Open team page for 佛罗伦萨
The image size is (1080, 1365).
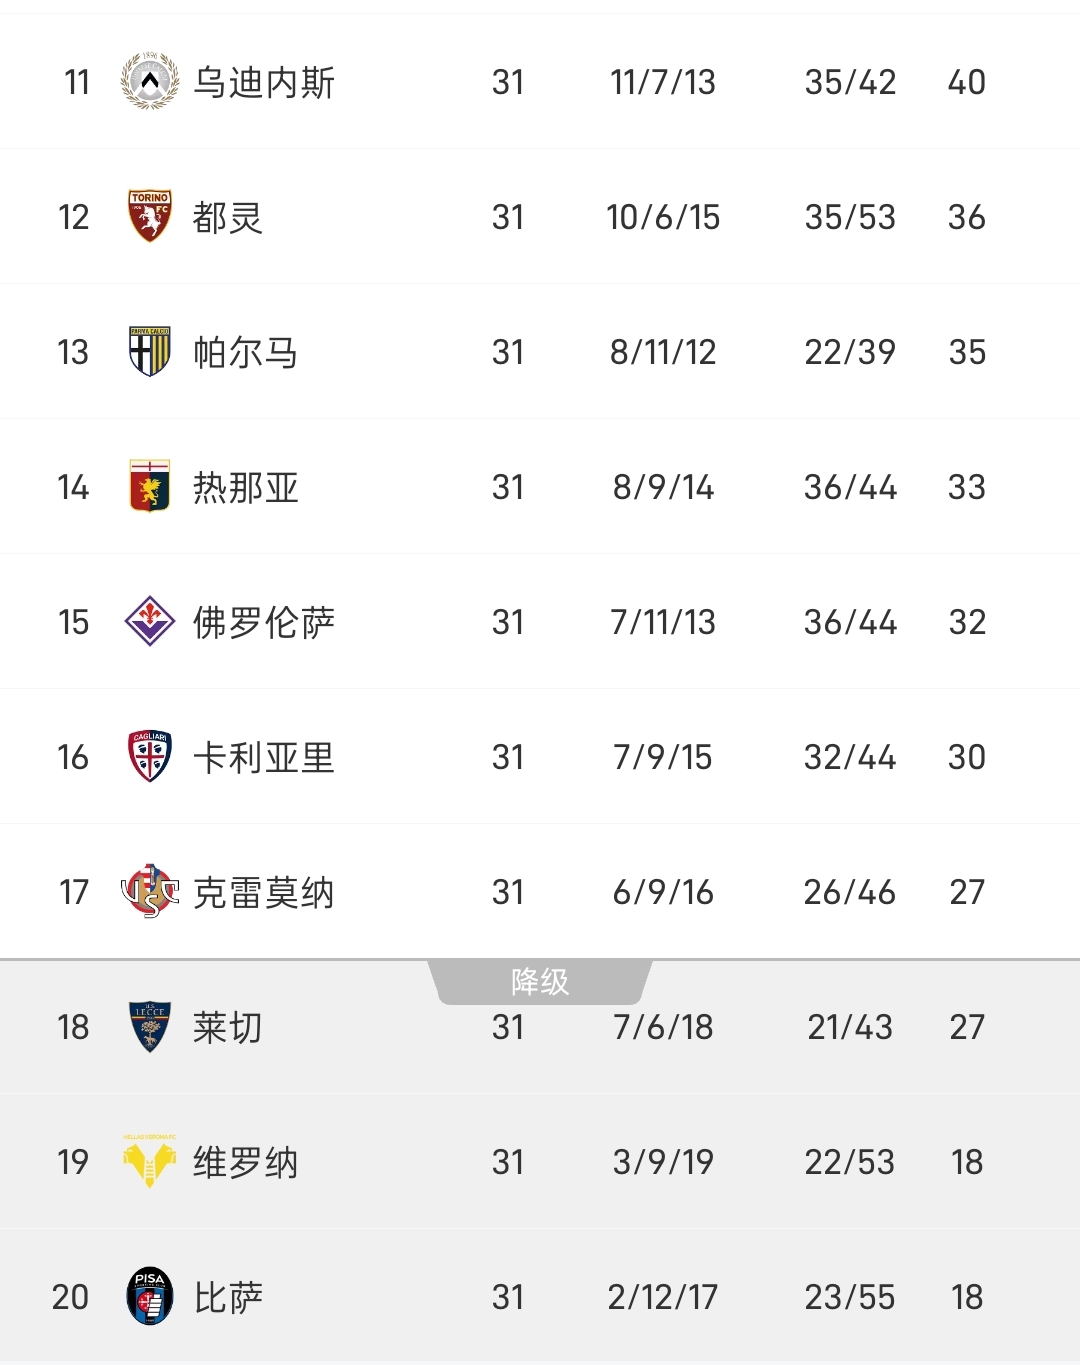point(264,622)
